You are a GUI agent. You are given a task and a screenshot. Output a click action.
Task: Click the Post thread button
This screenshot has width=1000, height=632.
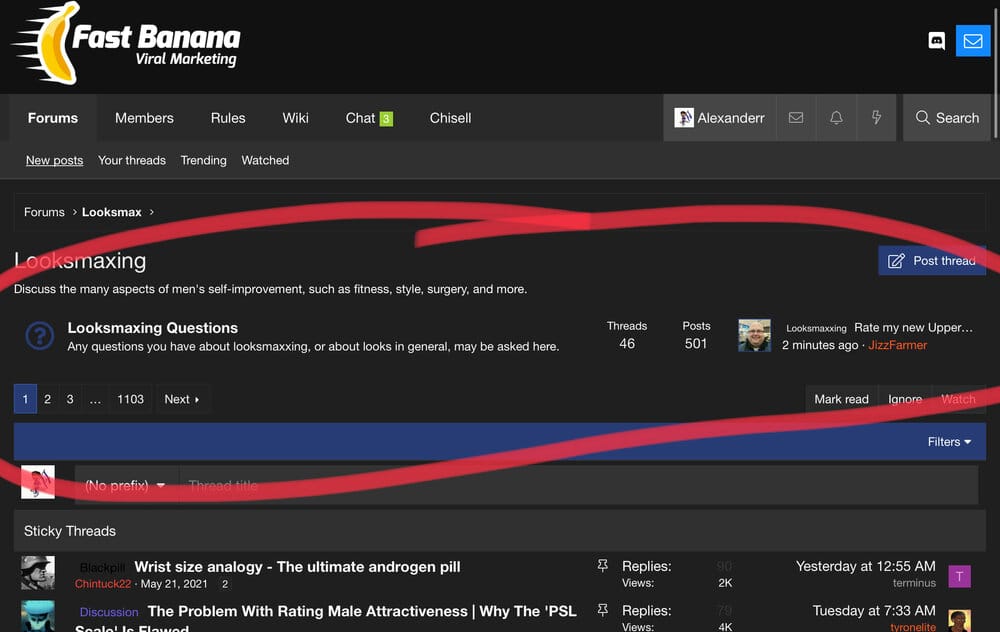click(931, 261)
